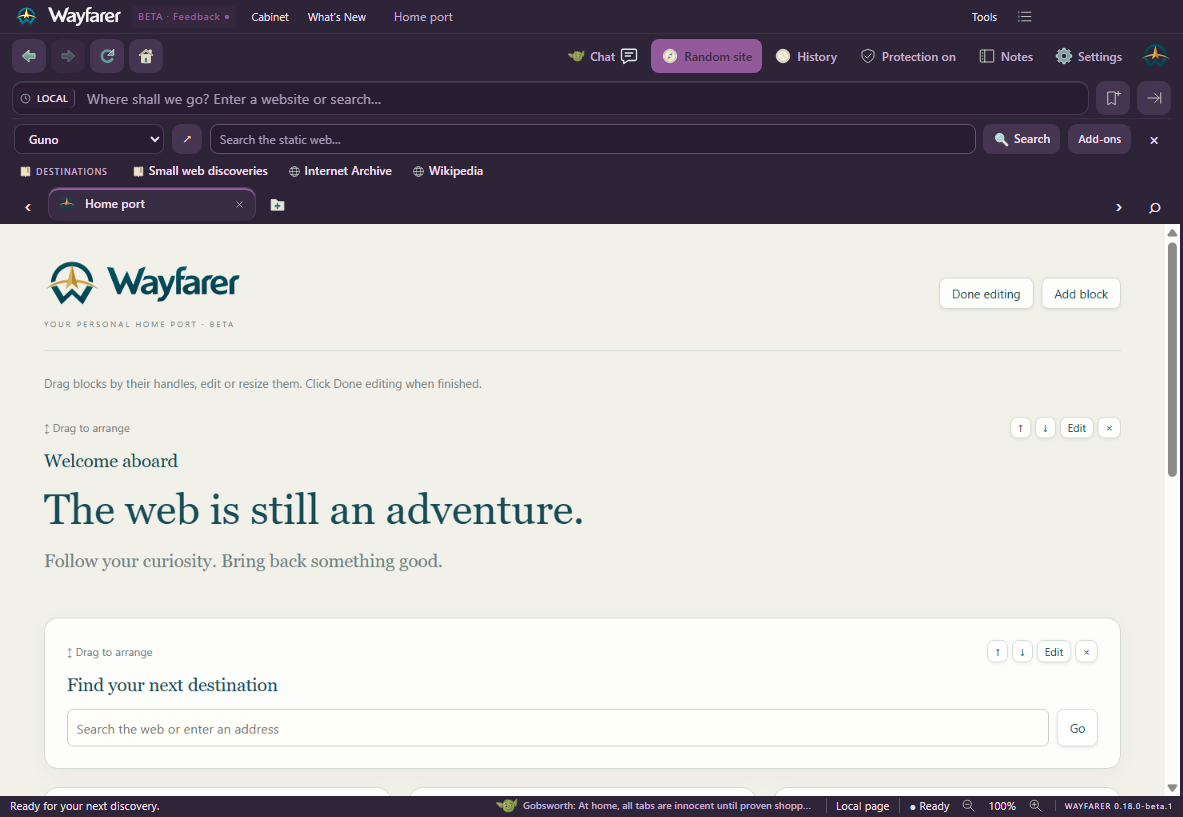Focus Search the web or enter address field
Screen dimensions: 1183x817
558,728
